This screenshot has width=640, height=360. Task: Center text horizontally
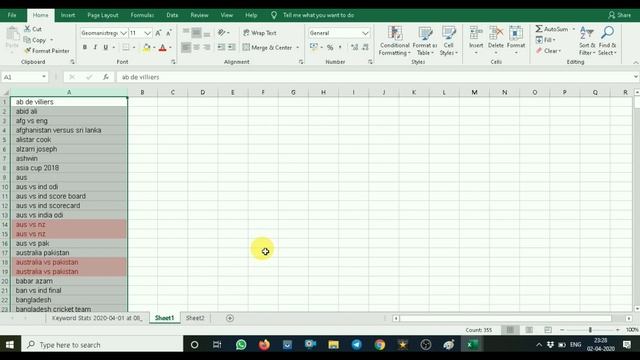196,47
